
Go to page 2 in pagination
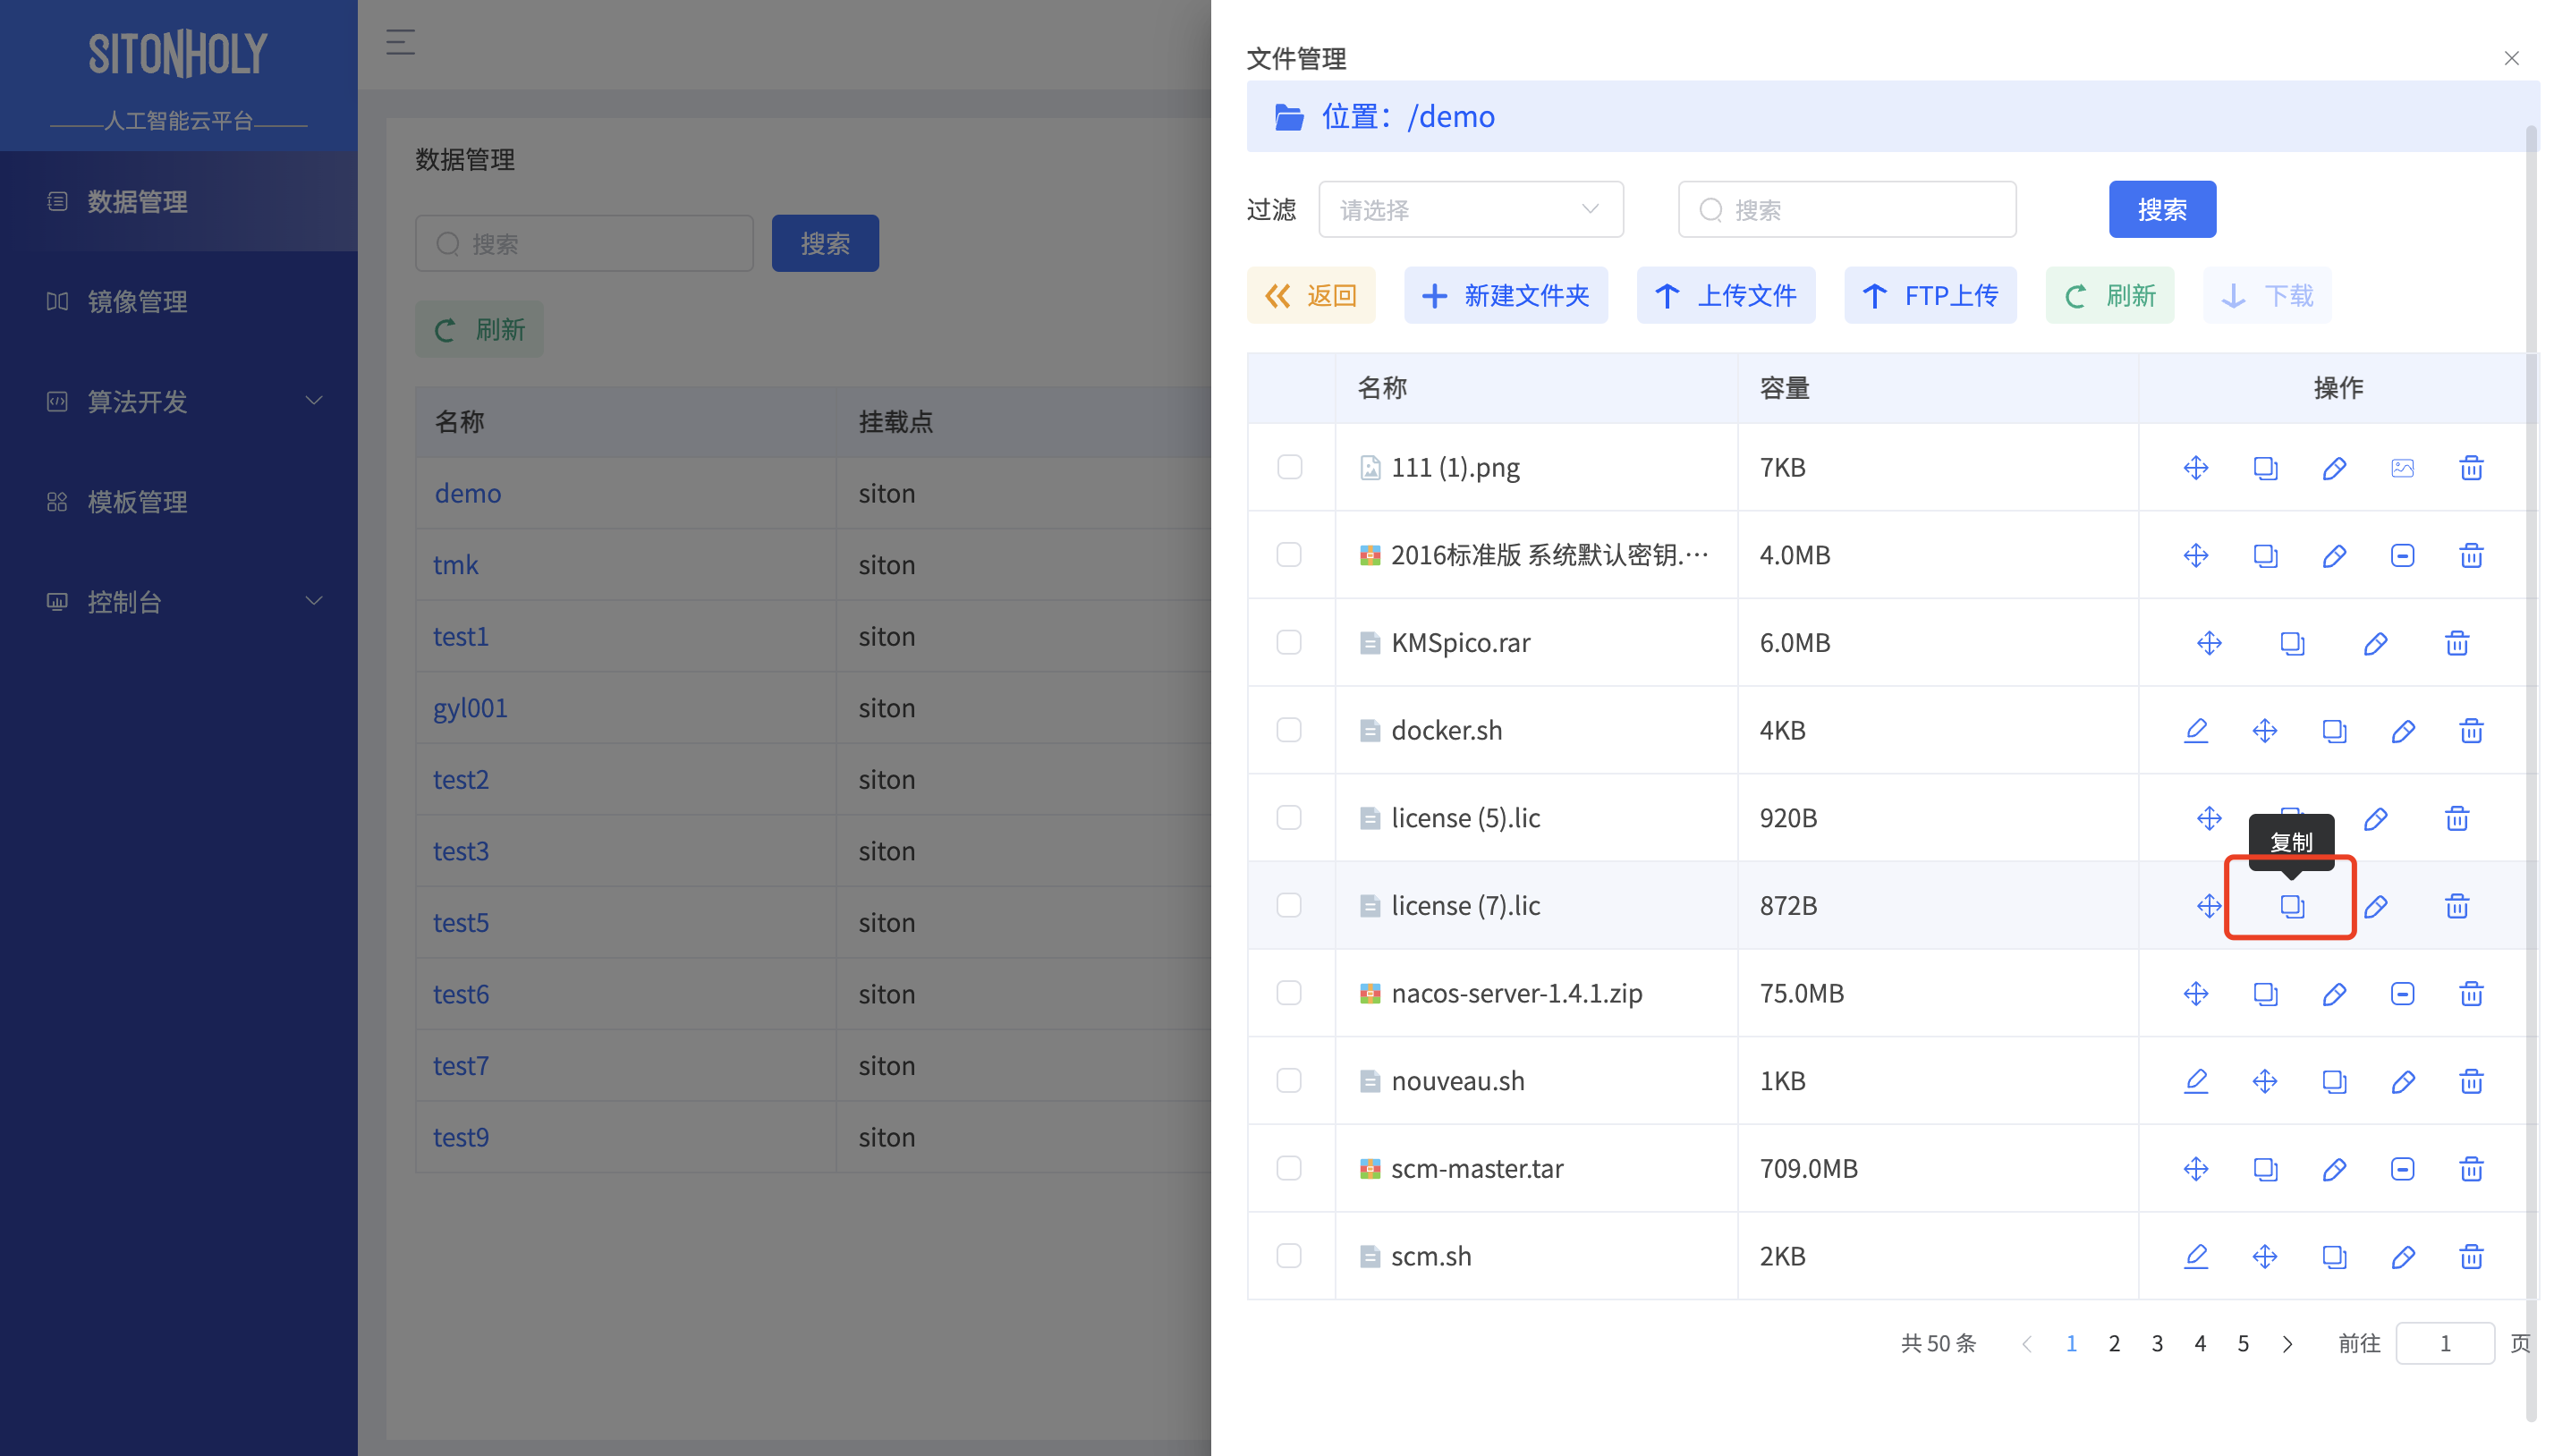pos(2114,1344)
